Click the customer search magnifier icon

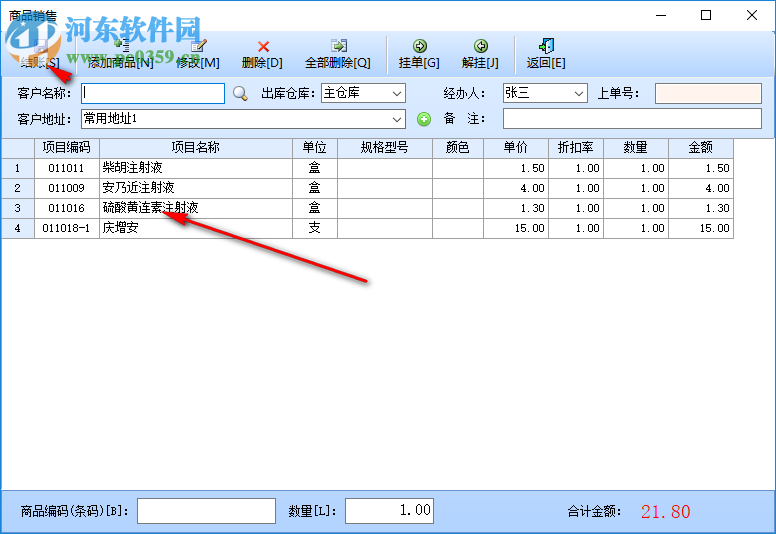tap(241, 93)
